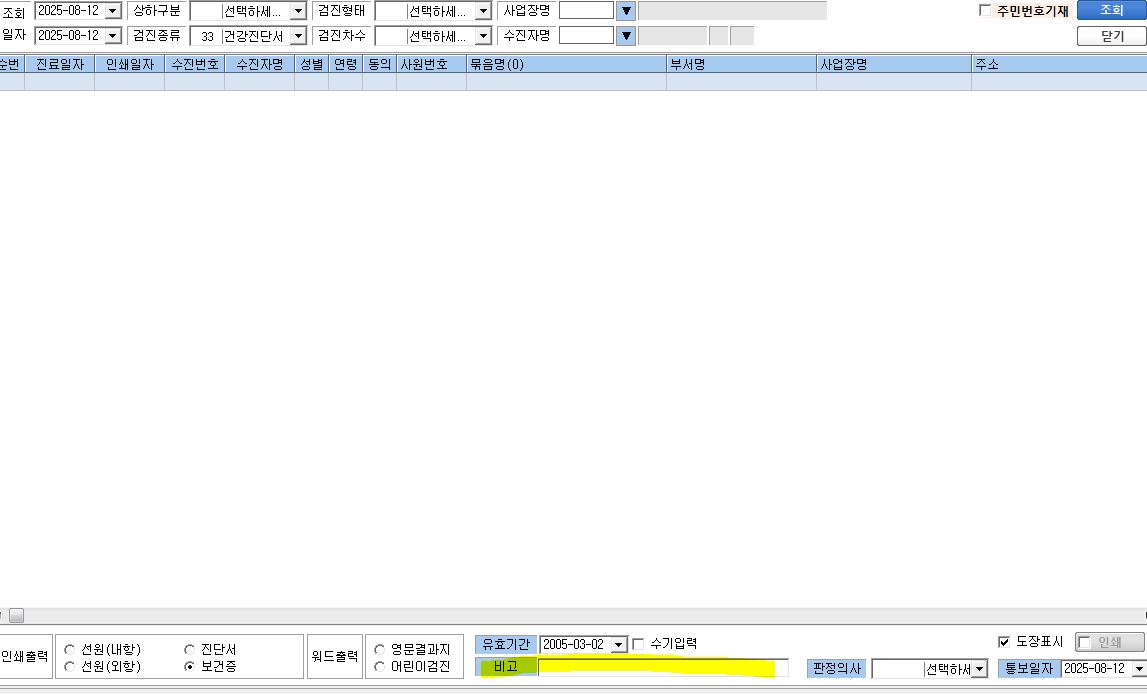Open the 수진자명 lookup arrow button
The image size is (1147, 694).
626,36
